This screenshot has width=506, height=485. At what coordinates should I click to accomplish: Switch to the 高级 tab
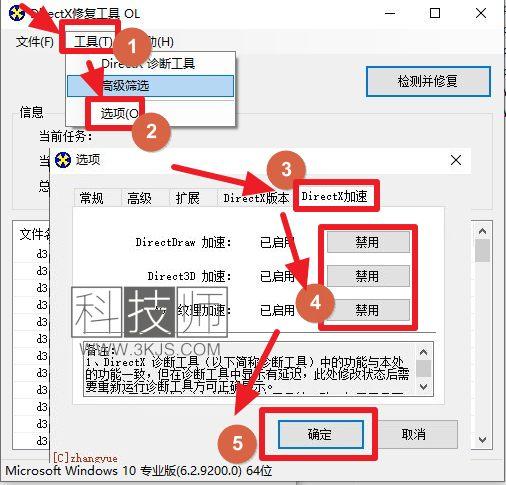(139, 198)
